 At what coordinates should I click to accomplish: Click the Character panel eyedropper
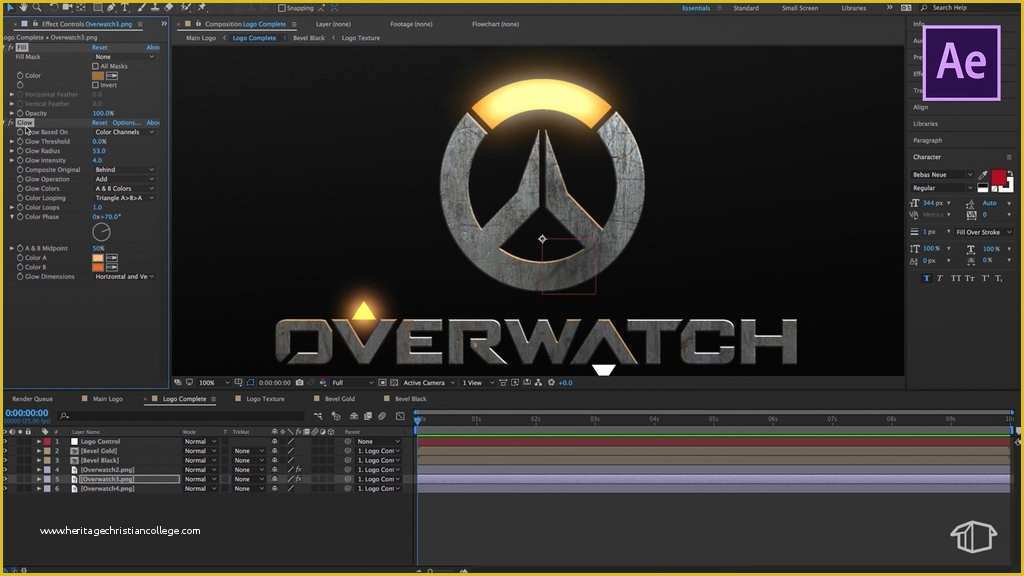coord(983,174)
